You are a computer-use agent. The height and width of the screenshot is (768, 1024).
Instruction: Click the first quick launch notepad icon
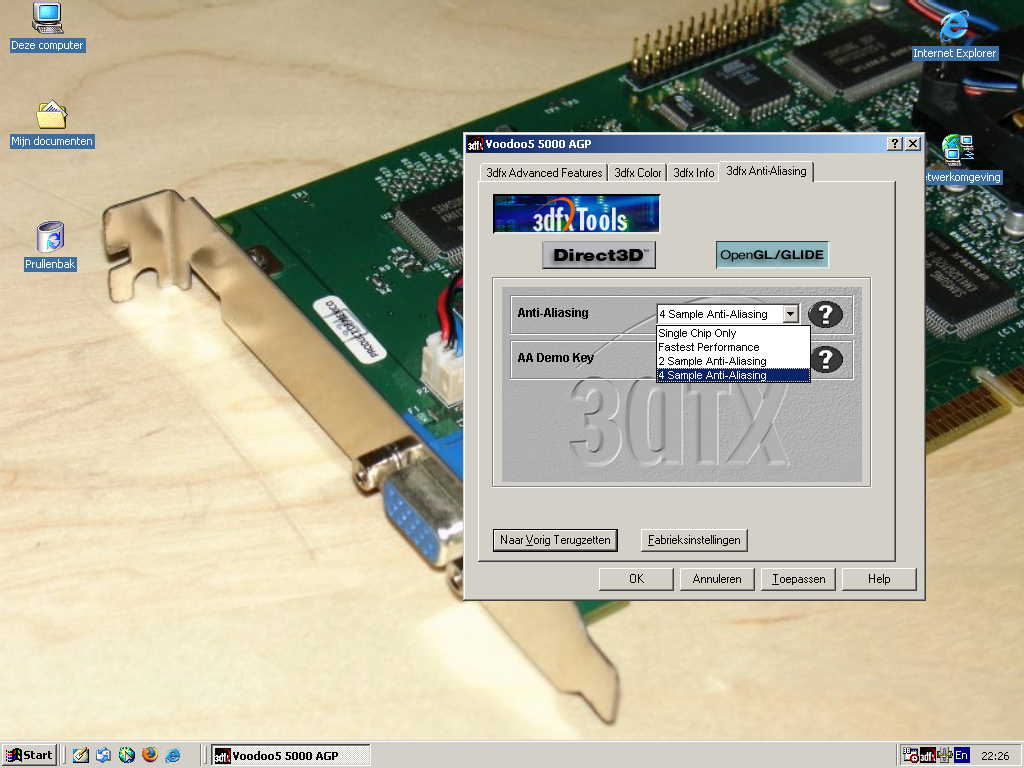tap(80, 755)
